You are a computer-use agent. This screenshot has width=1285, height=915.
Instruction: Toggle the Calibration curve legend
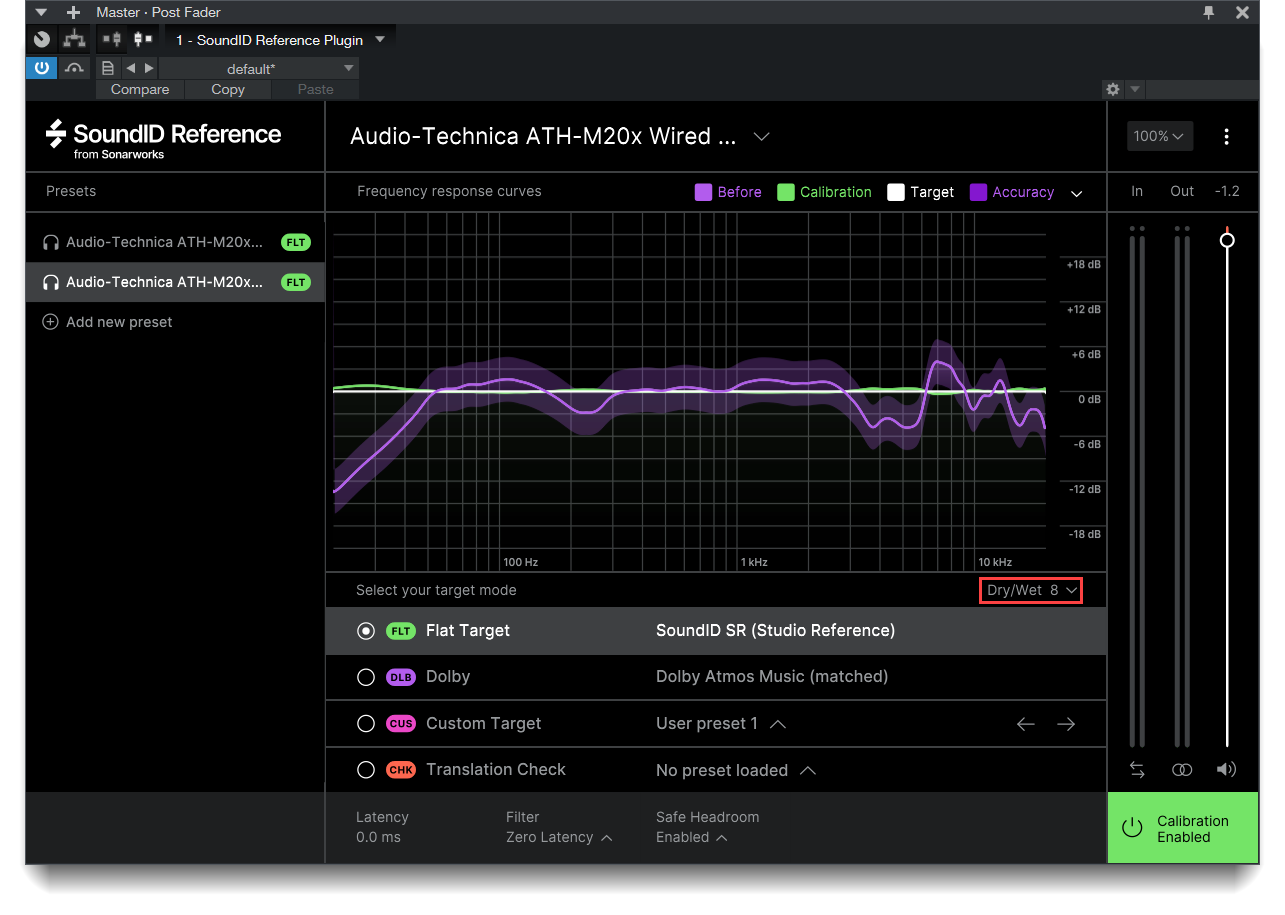[825, 192]
